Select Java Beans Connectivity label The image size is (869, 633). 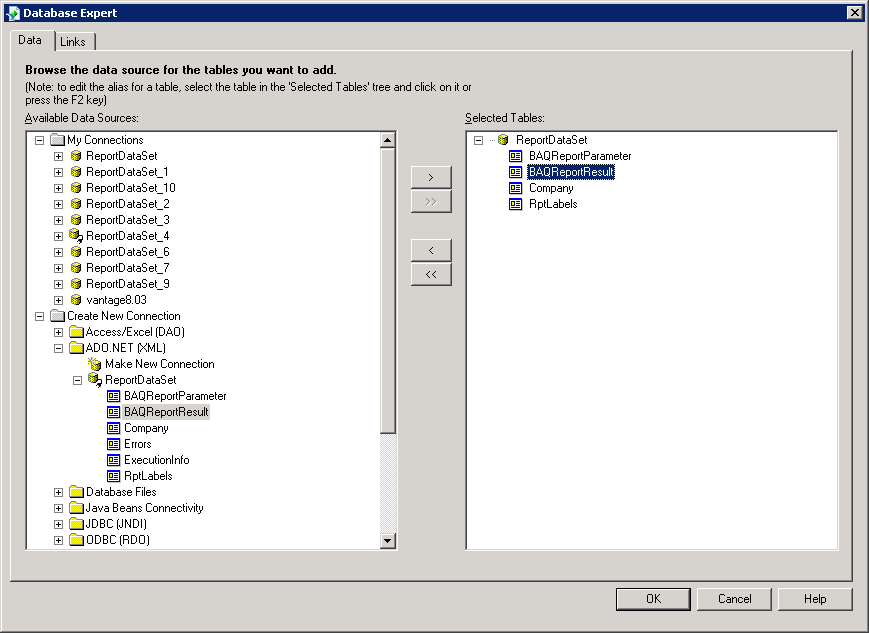coord(144,508)
